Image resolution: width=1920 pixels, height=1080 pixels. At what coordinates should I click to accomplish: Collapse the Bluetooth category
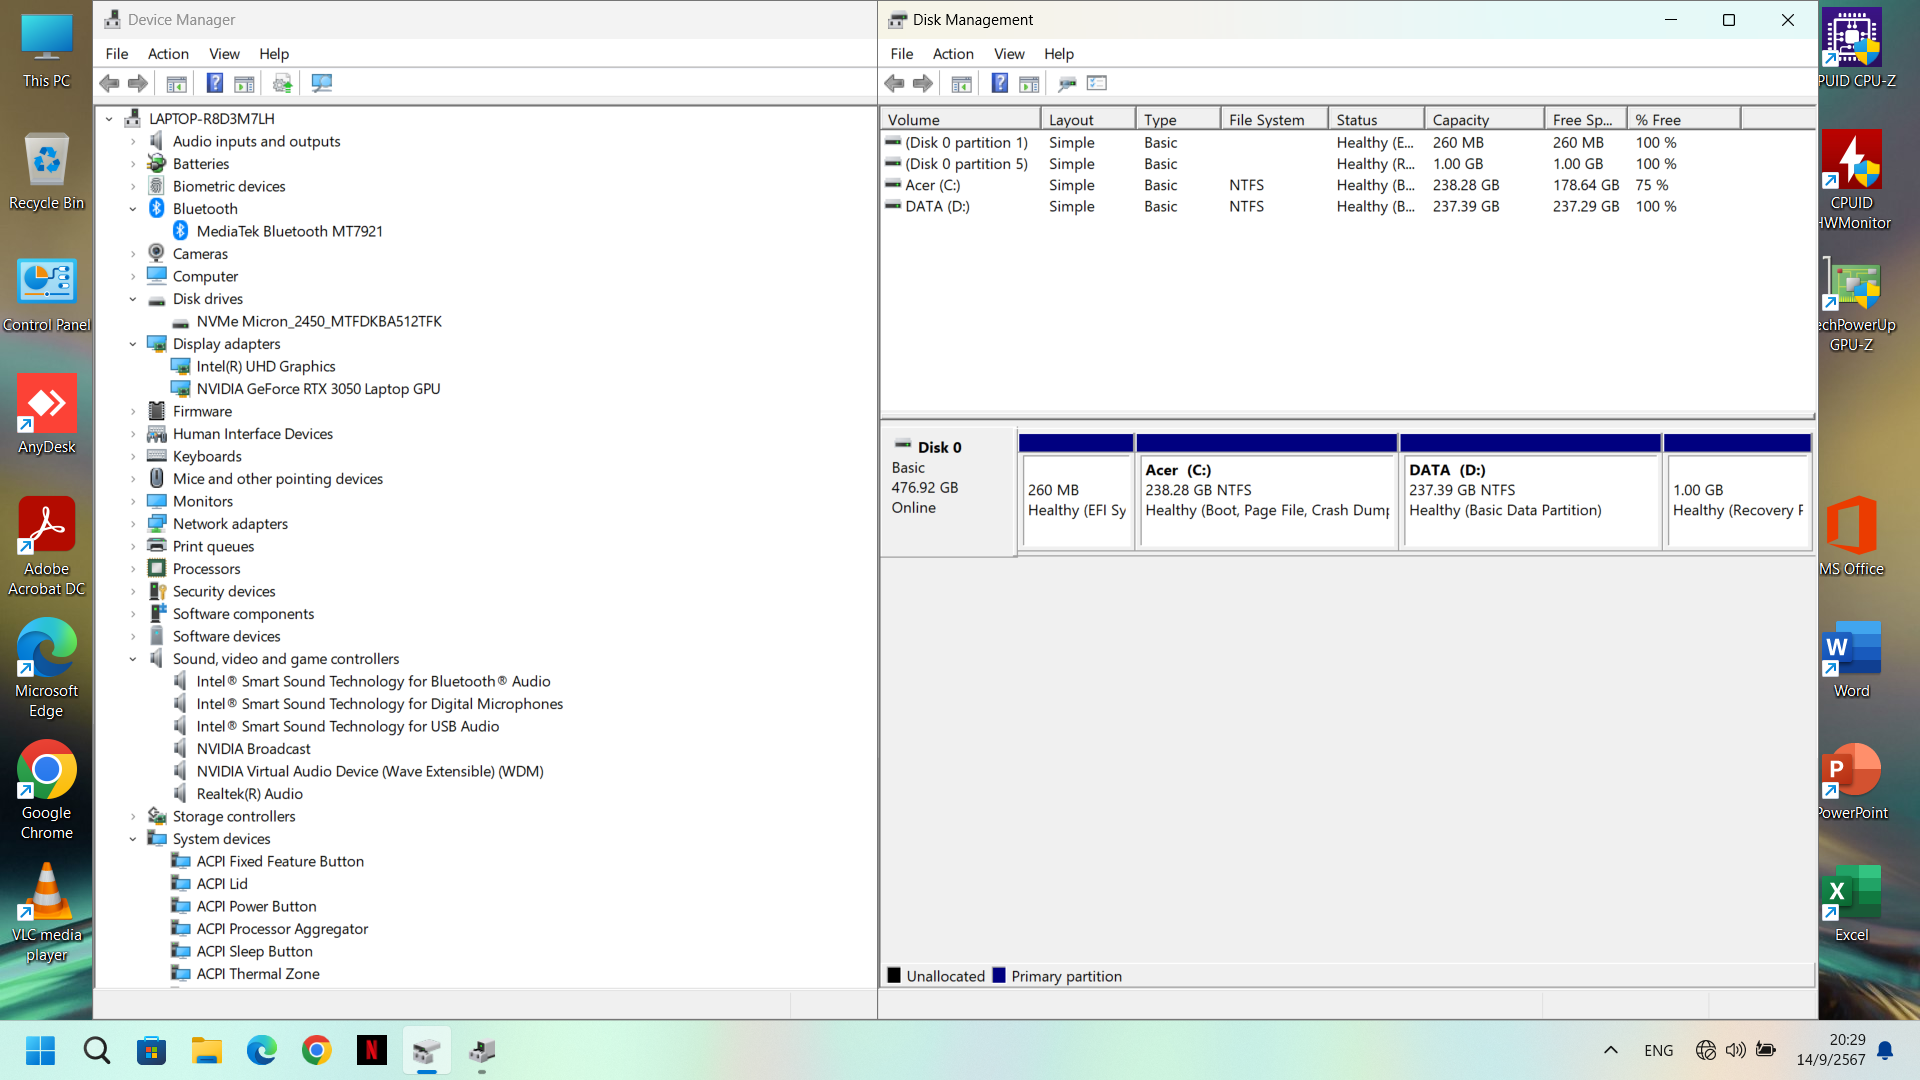pos(133,209)
